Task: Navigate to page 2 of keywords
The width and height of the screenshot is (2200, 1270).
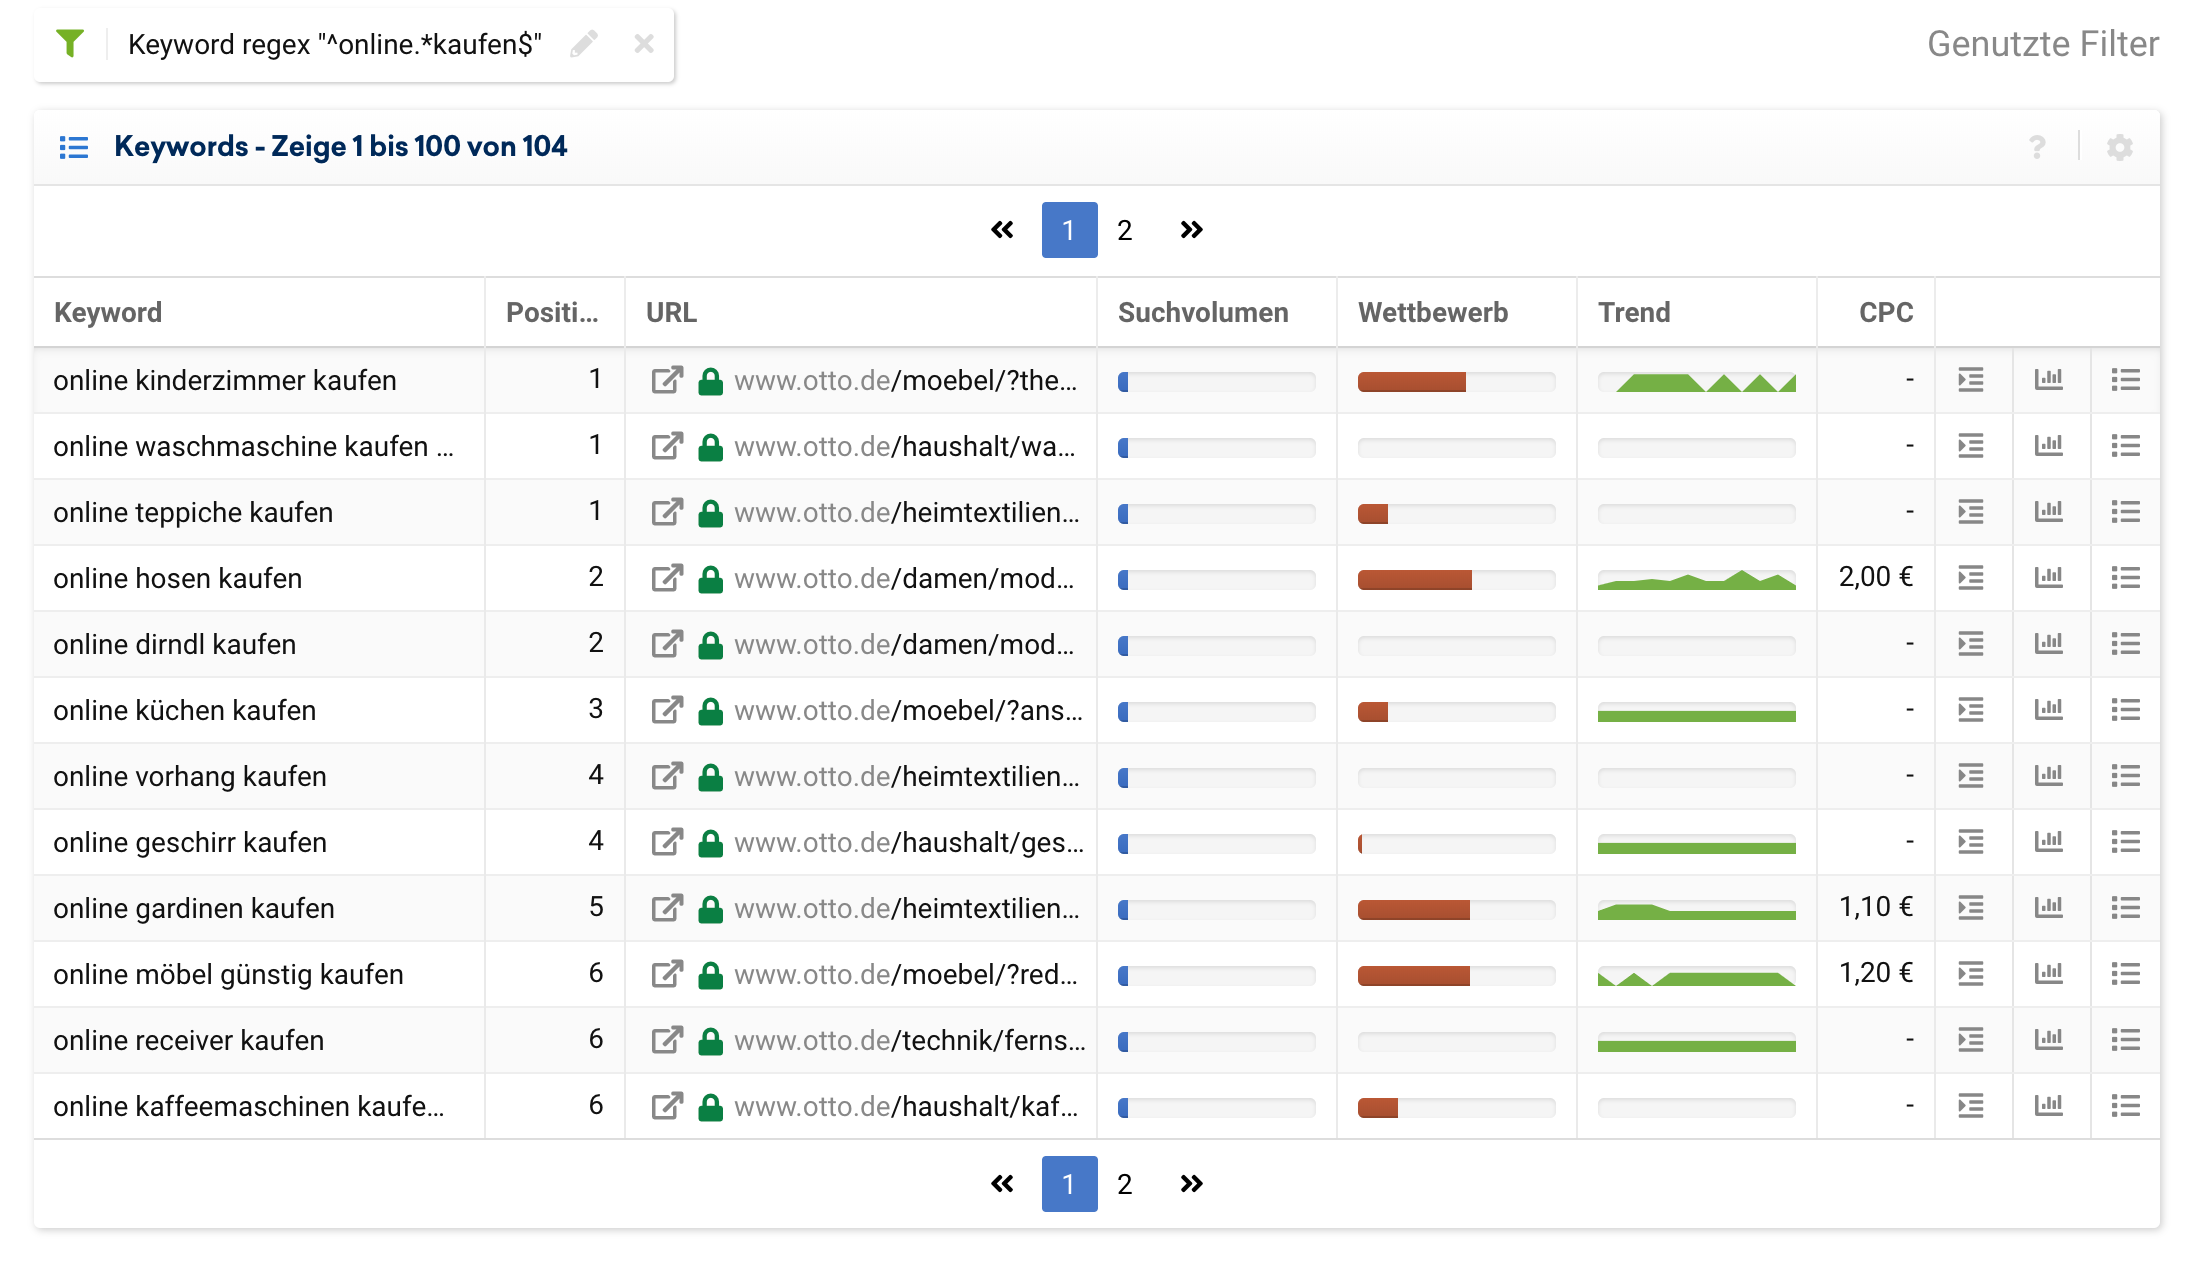Action: (x=1126, y=230)
